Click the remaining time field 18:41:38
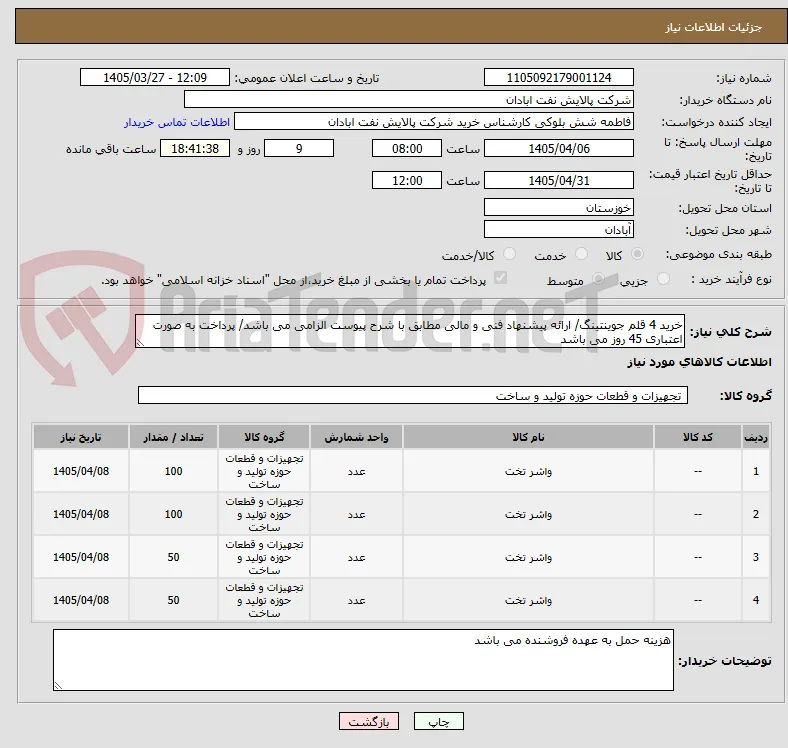This screenshot has width=788, height=748. (x=195, y=148)
